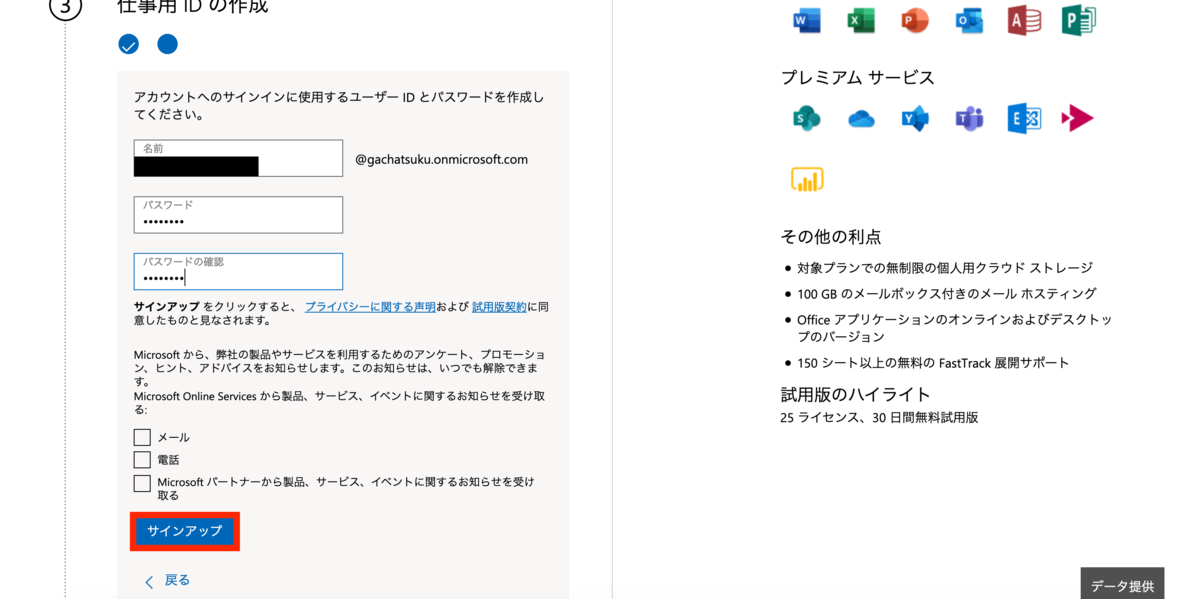Click the プレミアム サービス heading
The image size is (1200, 599).
pyautogui.click(x=857, y=77)
